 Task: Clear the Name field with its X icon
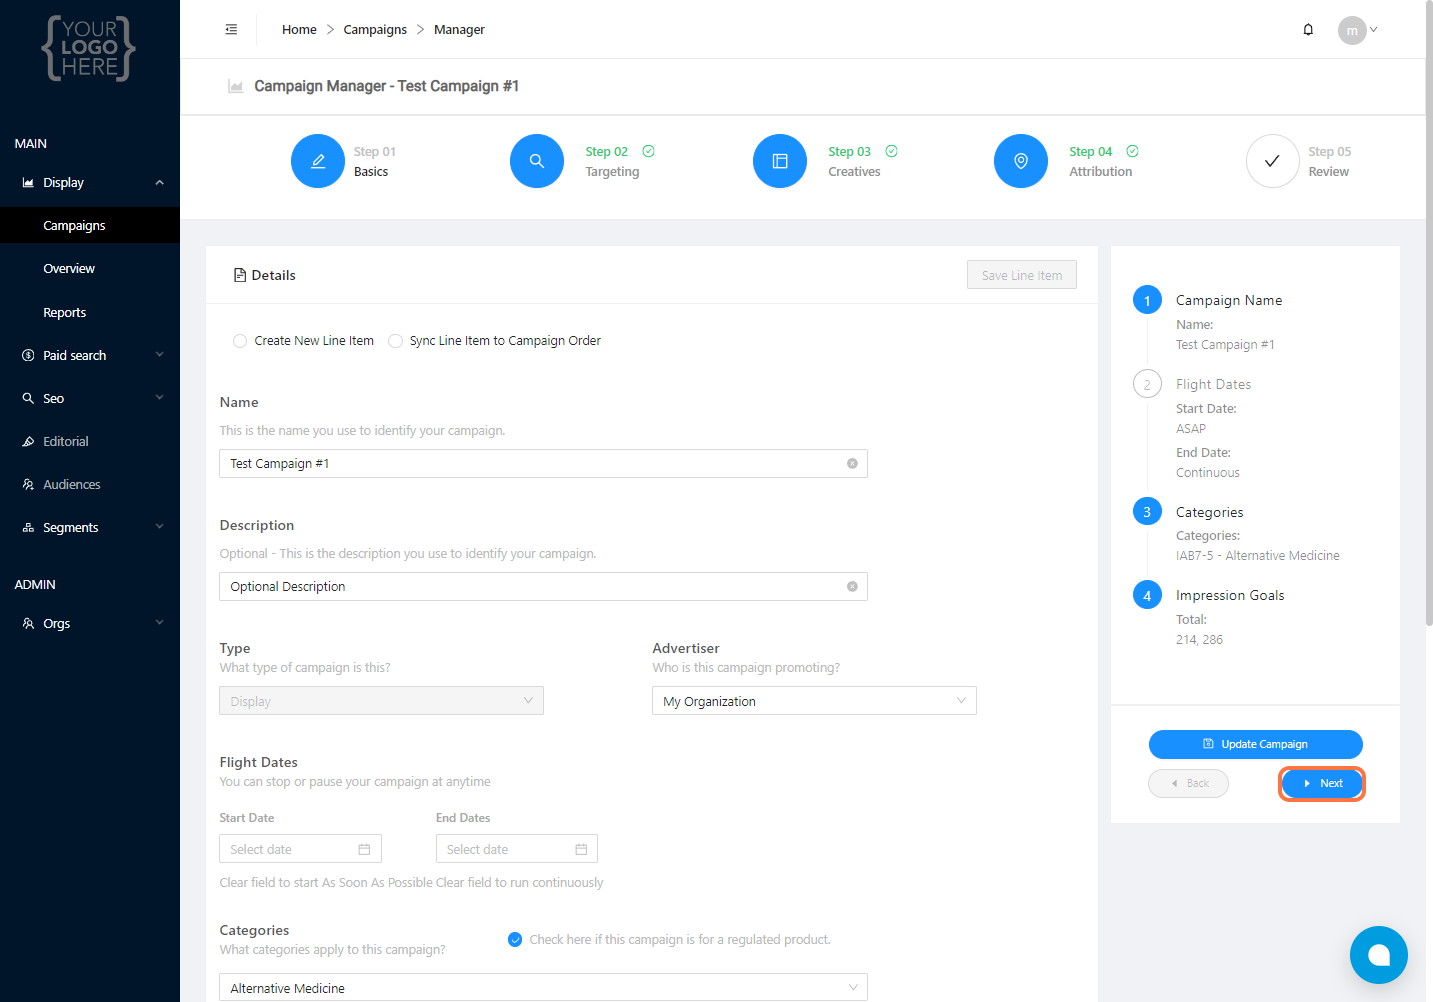[852, 464]
